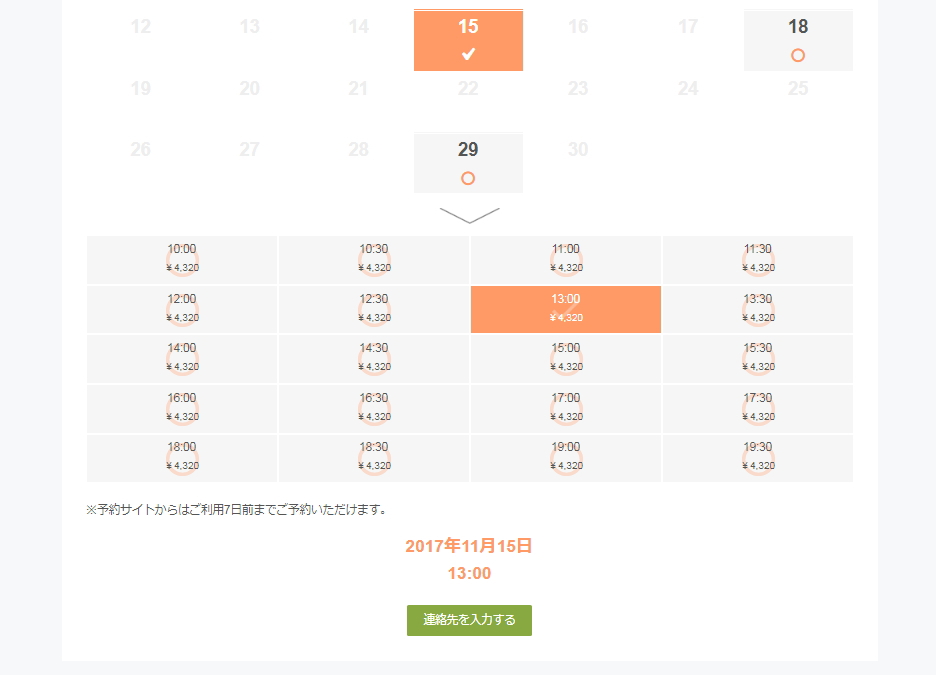
Task: Click the availability circle under date 29
Action: 468,178
